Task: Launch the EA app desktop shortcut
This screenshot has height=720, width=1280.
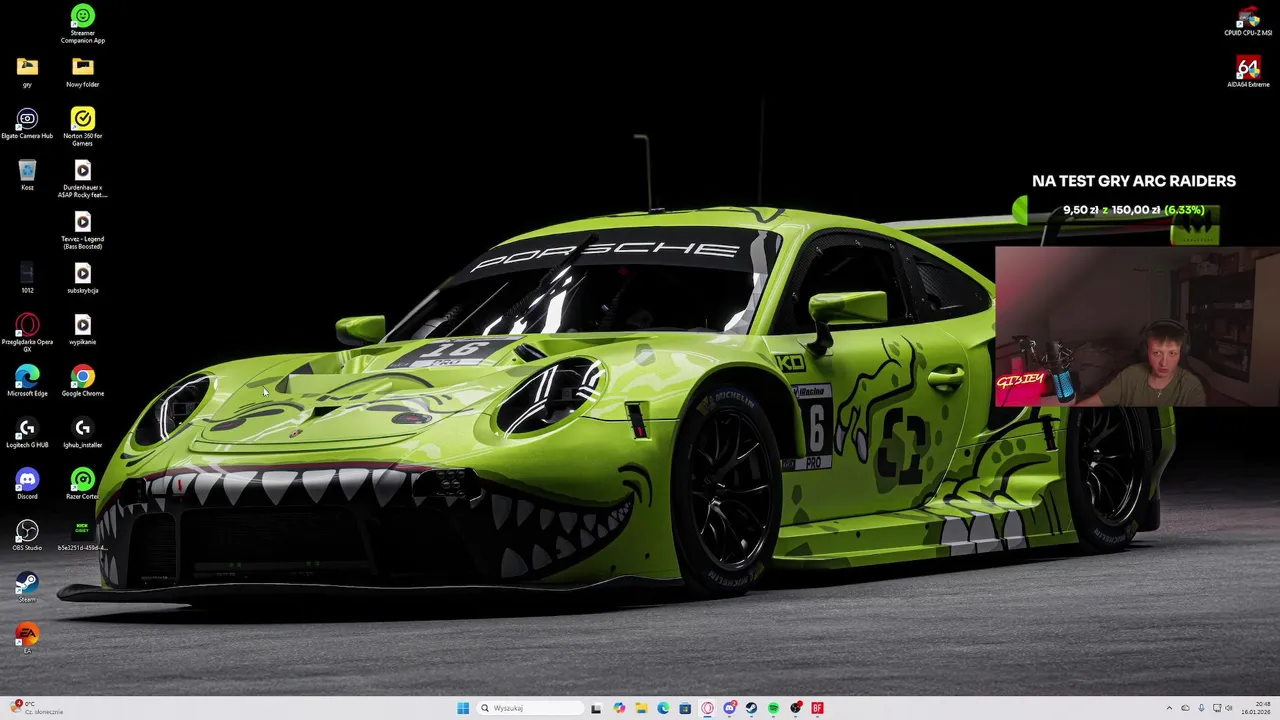Action: click(27, 639)
